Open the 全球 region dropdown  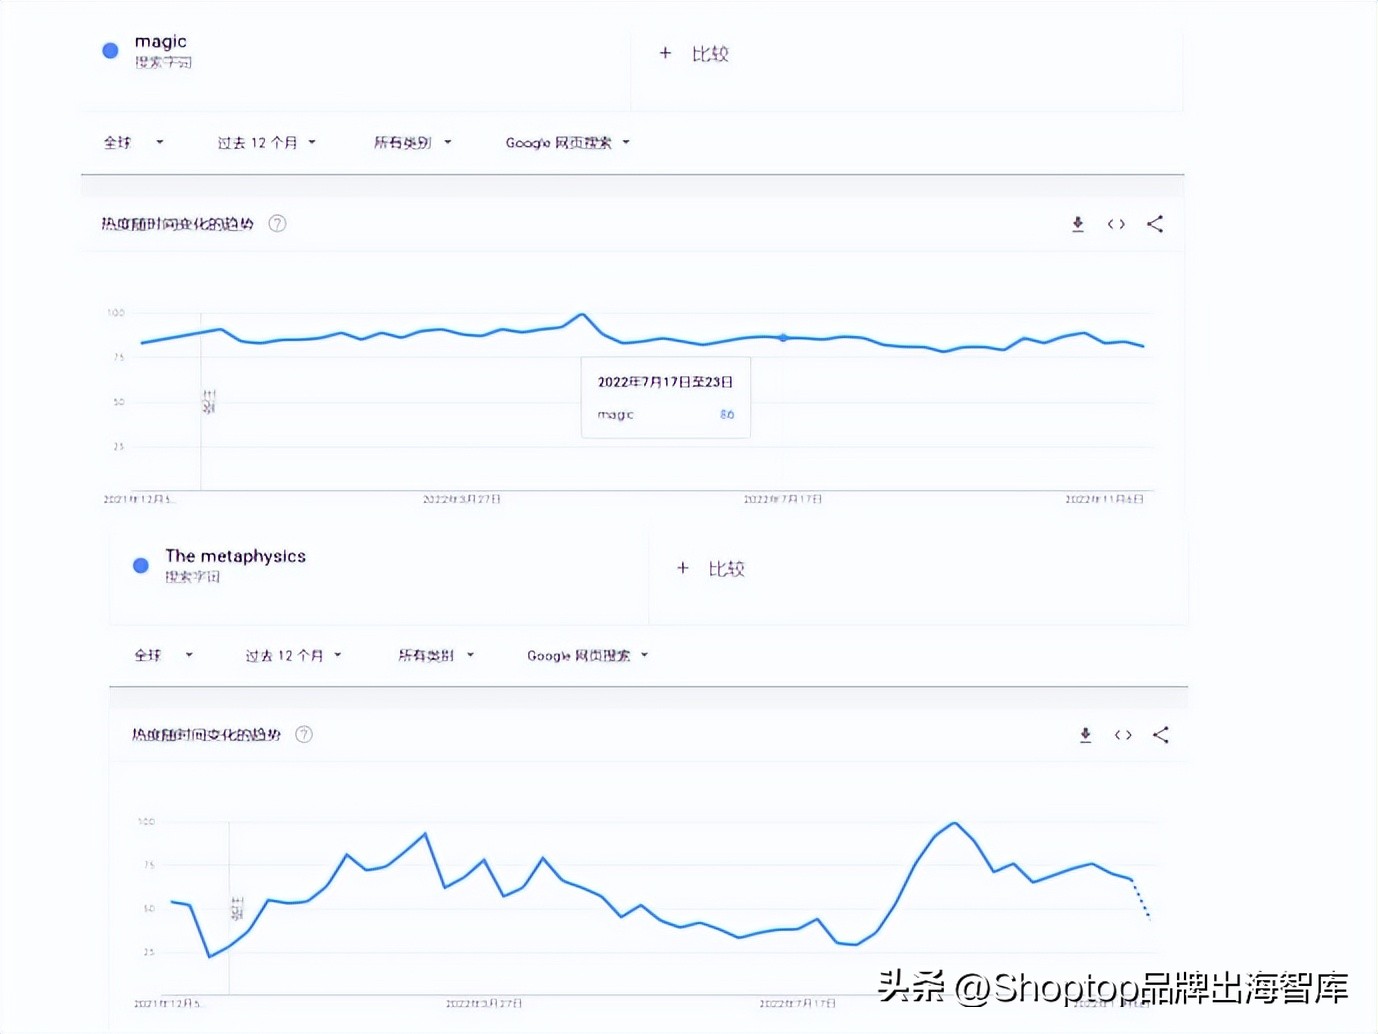131,142
